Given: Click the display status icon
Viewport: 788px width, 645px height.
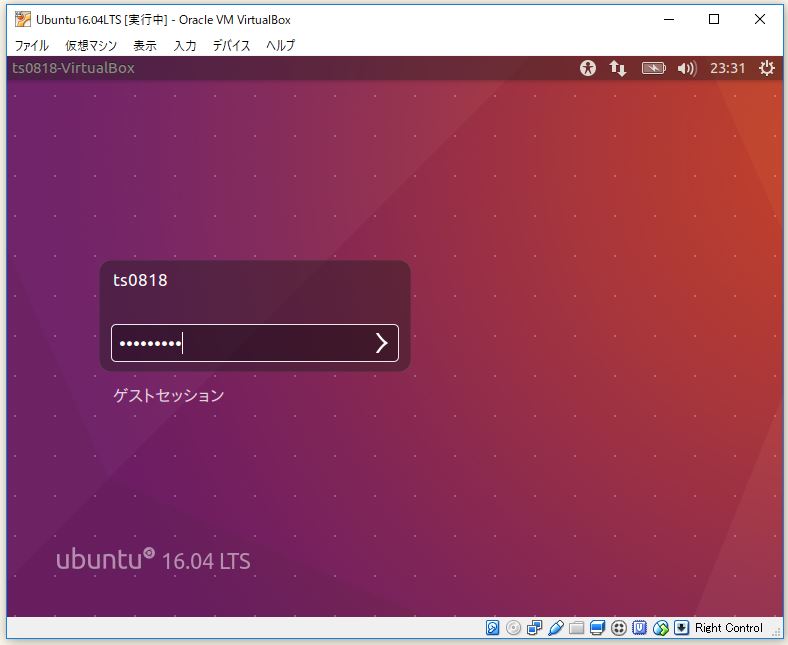Looking at the screenshot, I should pos(598,627).
